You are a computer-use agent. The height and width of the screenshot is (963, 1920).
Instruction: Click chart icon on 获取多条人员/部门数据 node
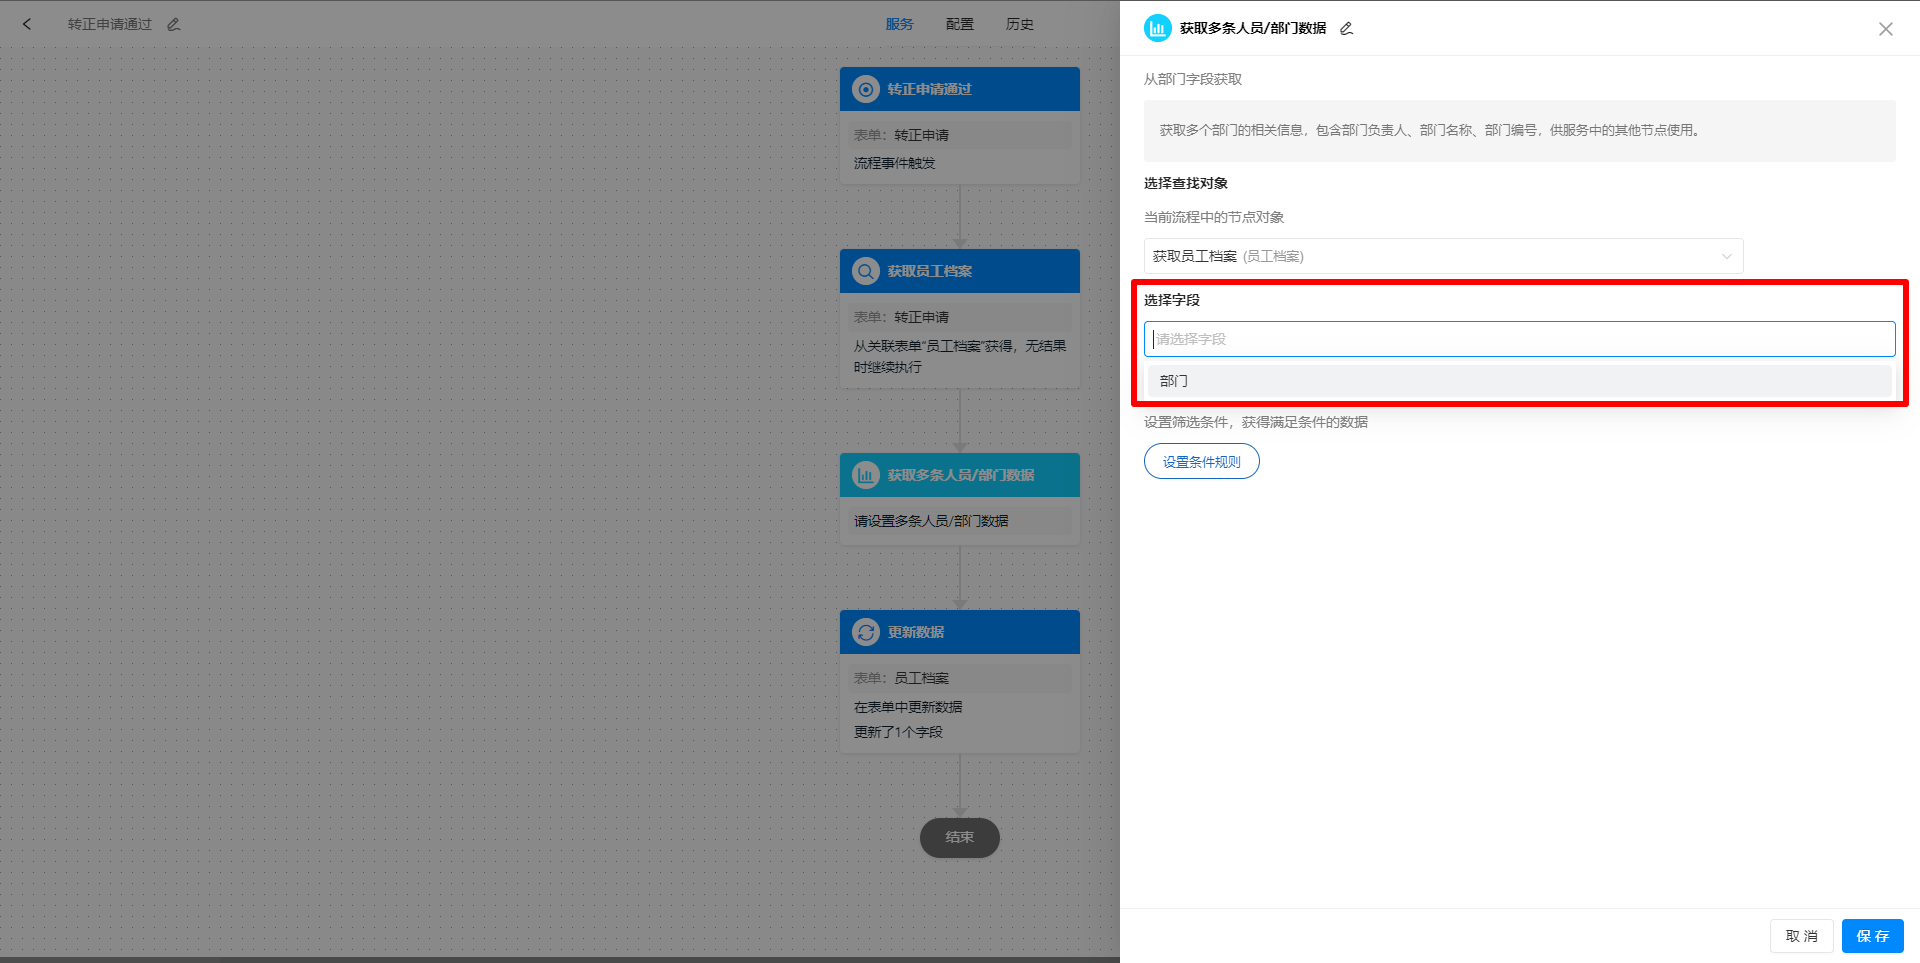click(865, 475)
